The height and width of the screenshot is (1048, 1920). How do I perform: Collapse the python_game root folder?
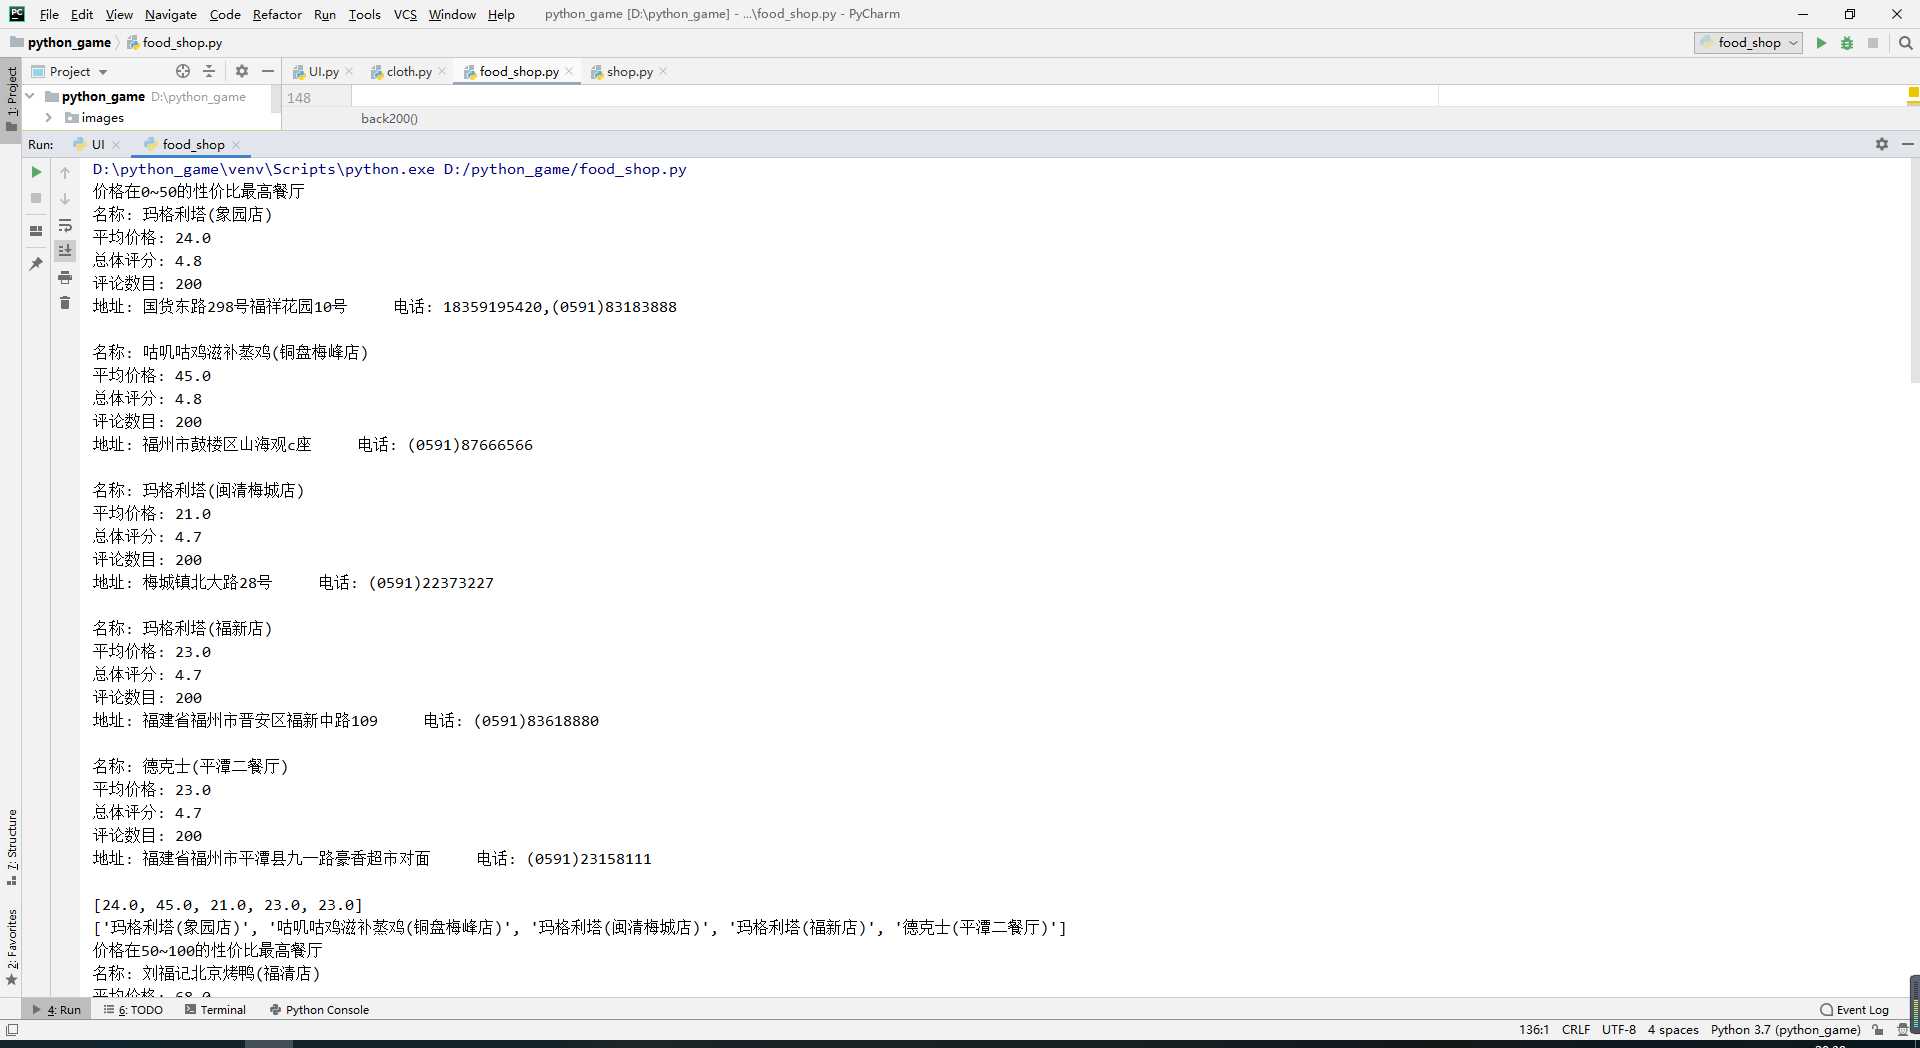[30, 96]
